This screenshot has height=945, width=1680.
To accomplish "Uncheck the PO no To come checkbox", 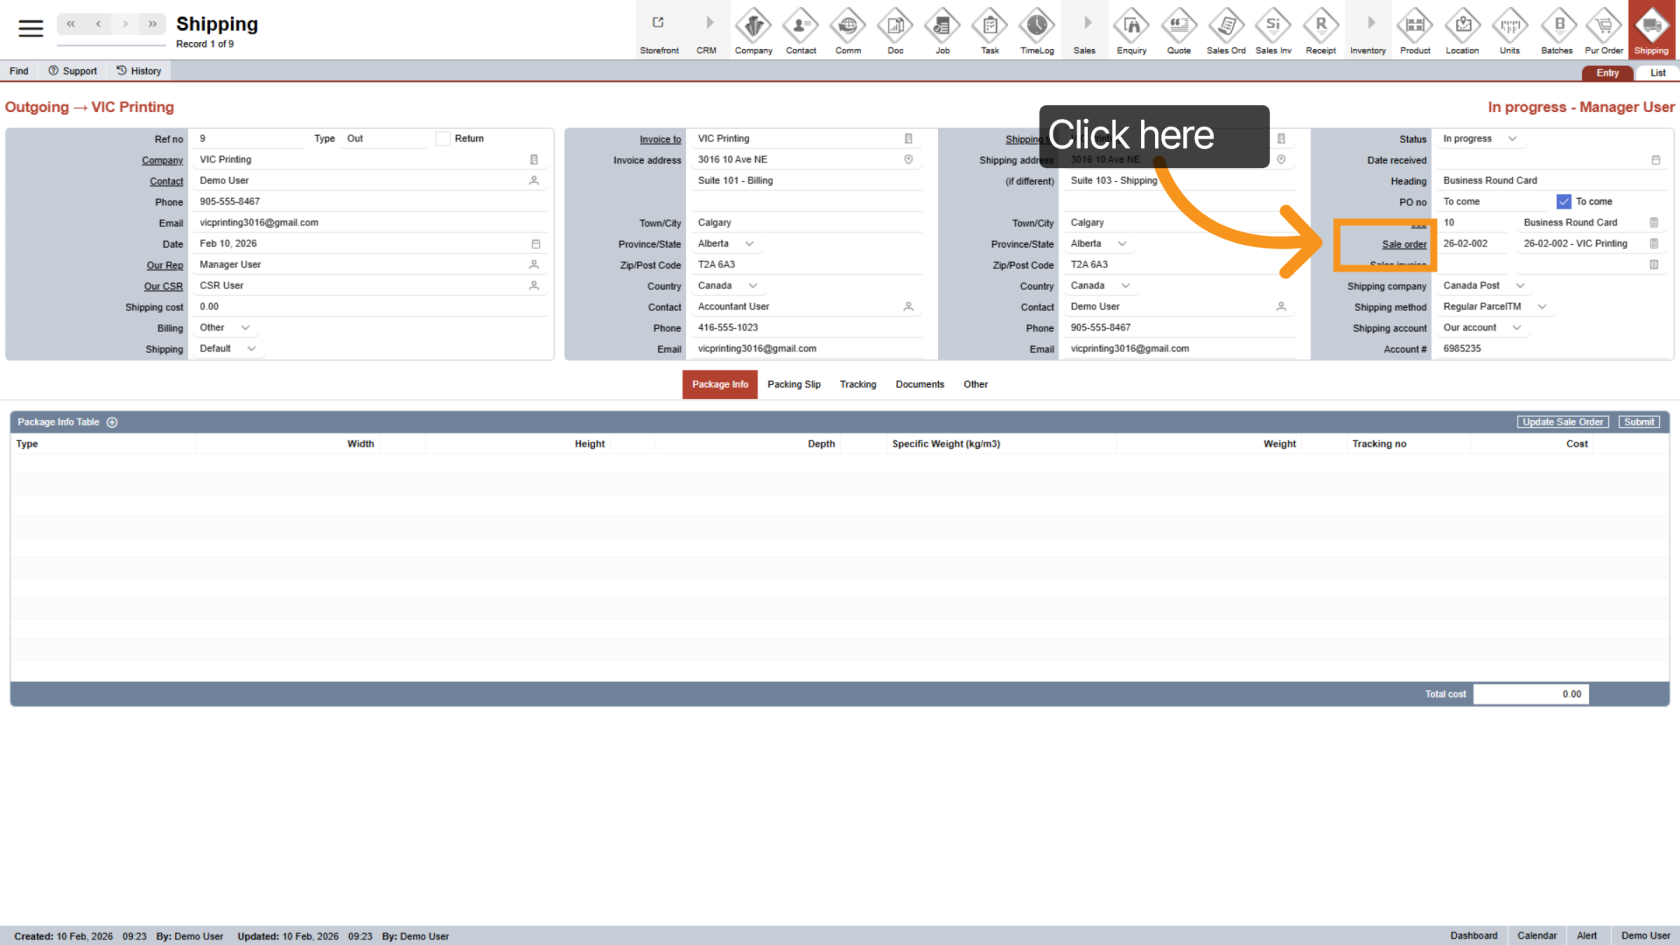I will pyautogui.click(x=1564, y=202).
